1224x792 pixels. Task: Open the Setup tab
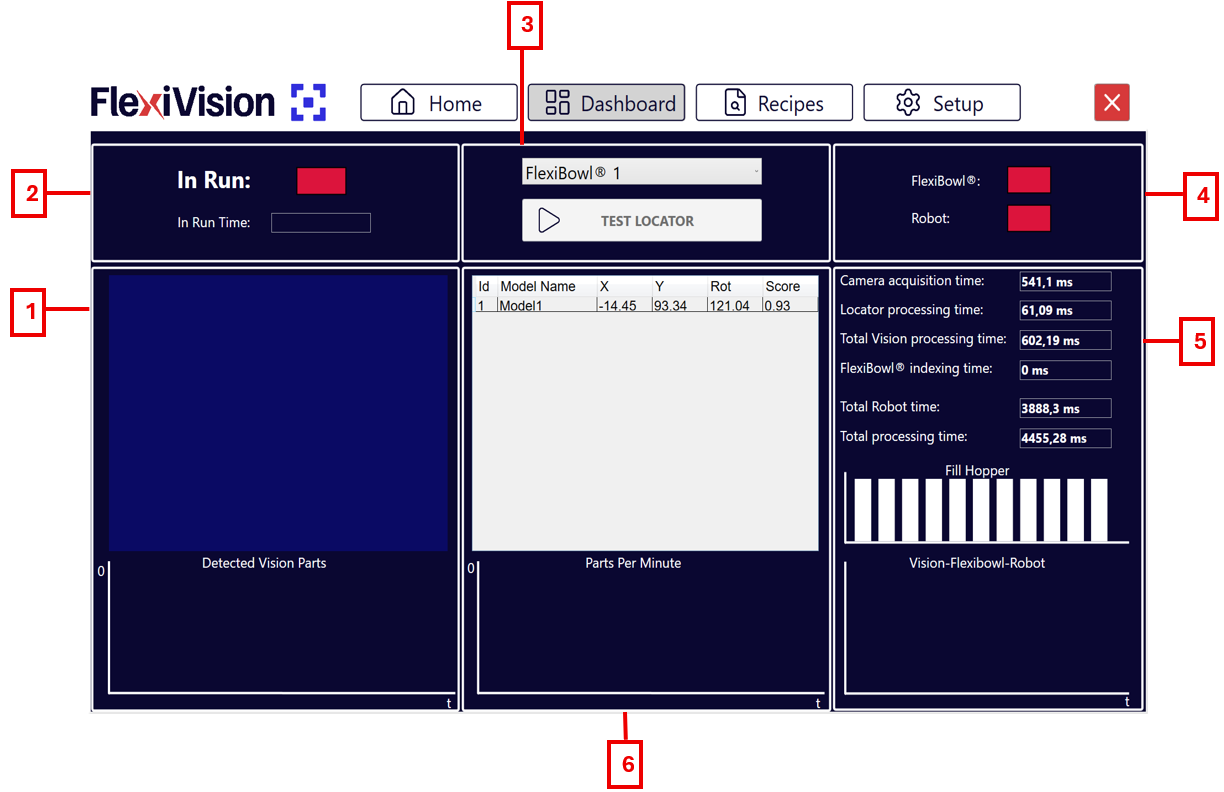point(942,102)
